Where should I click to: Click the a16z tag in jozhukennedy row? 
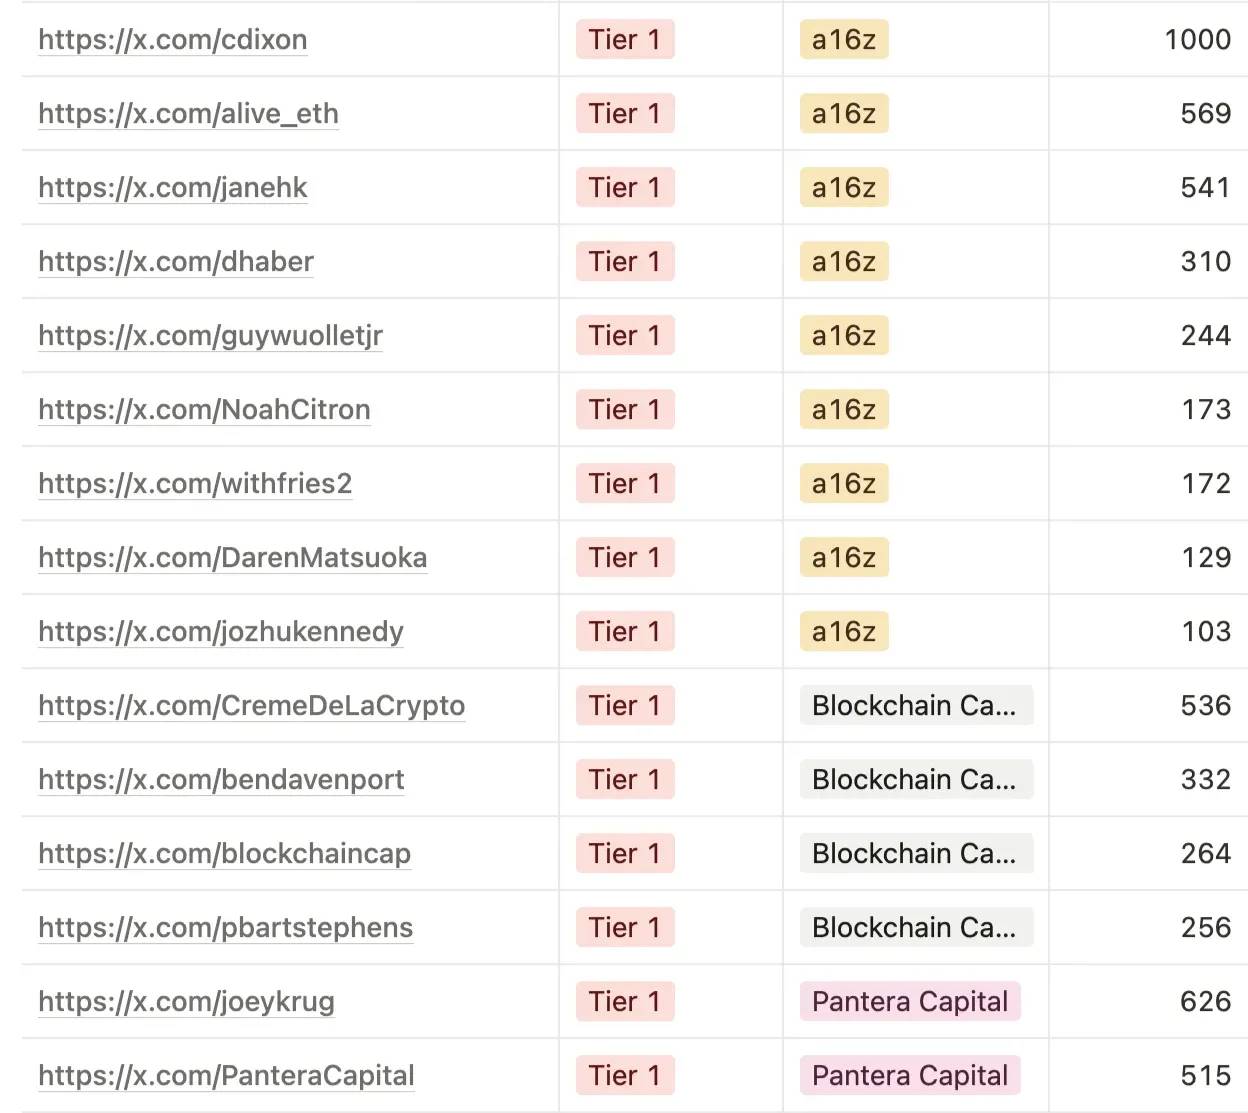click(843, 632)
